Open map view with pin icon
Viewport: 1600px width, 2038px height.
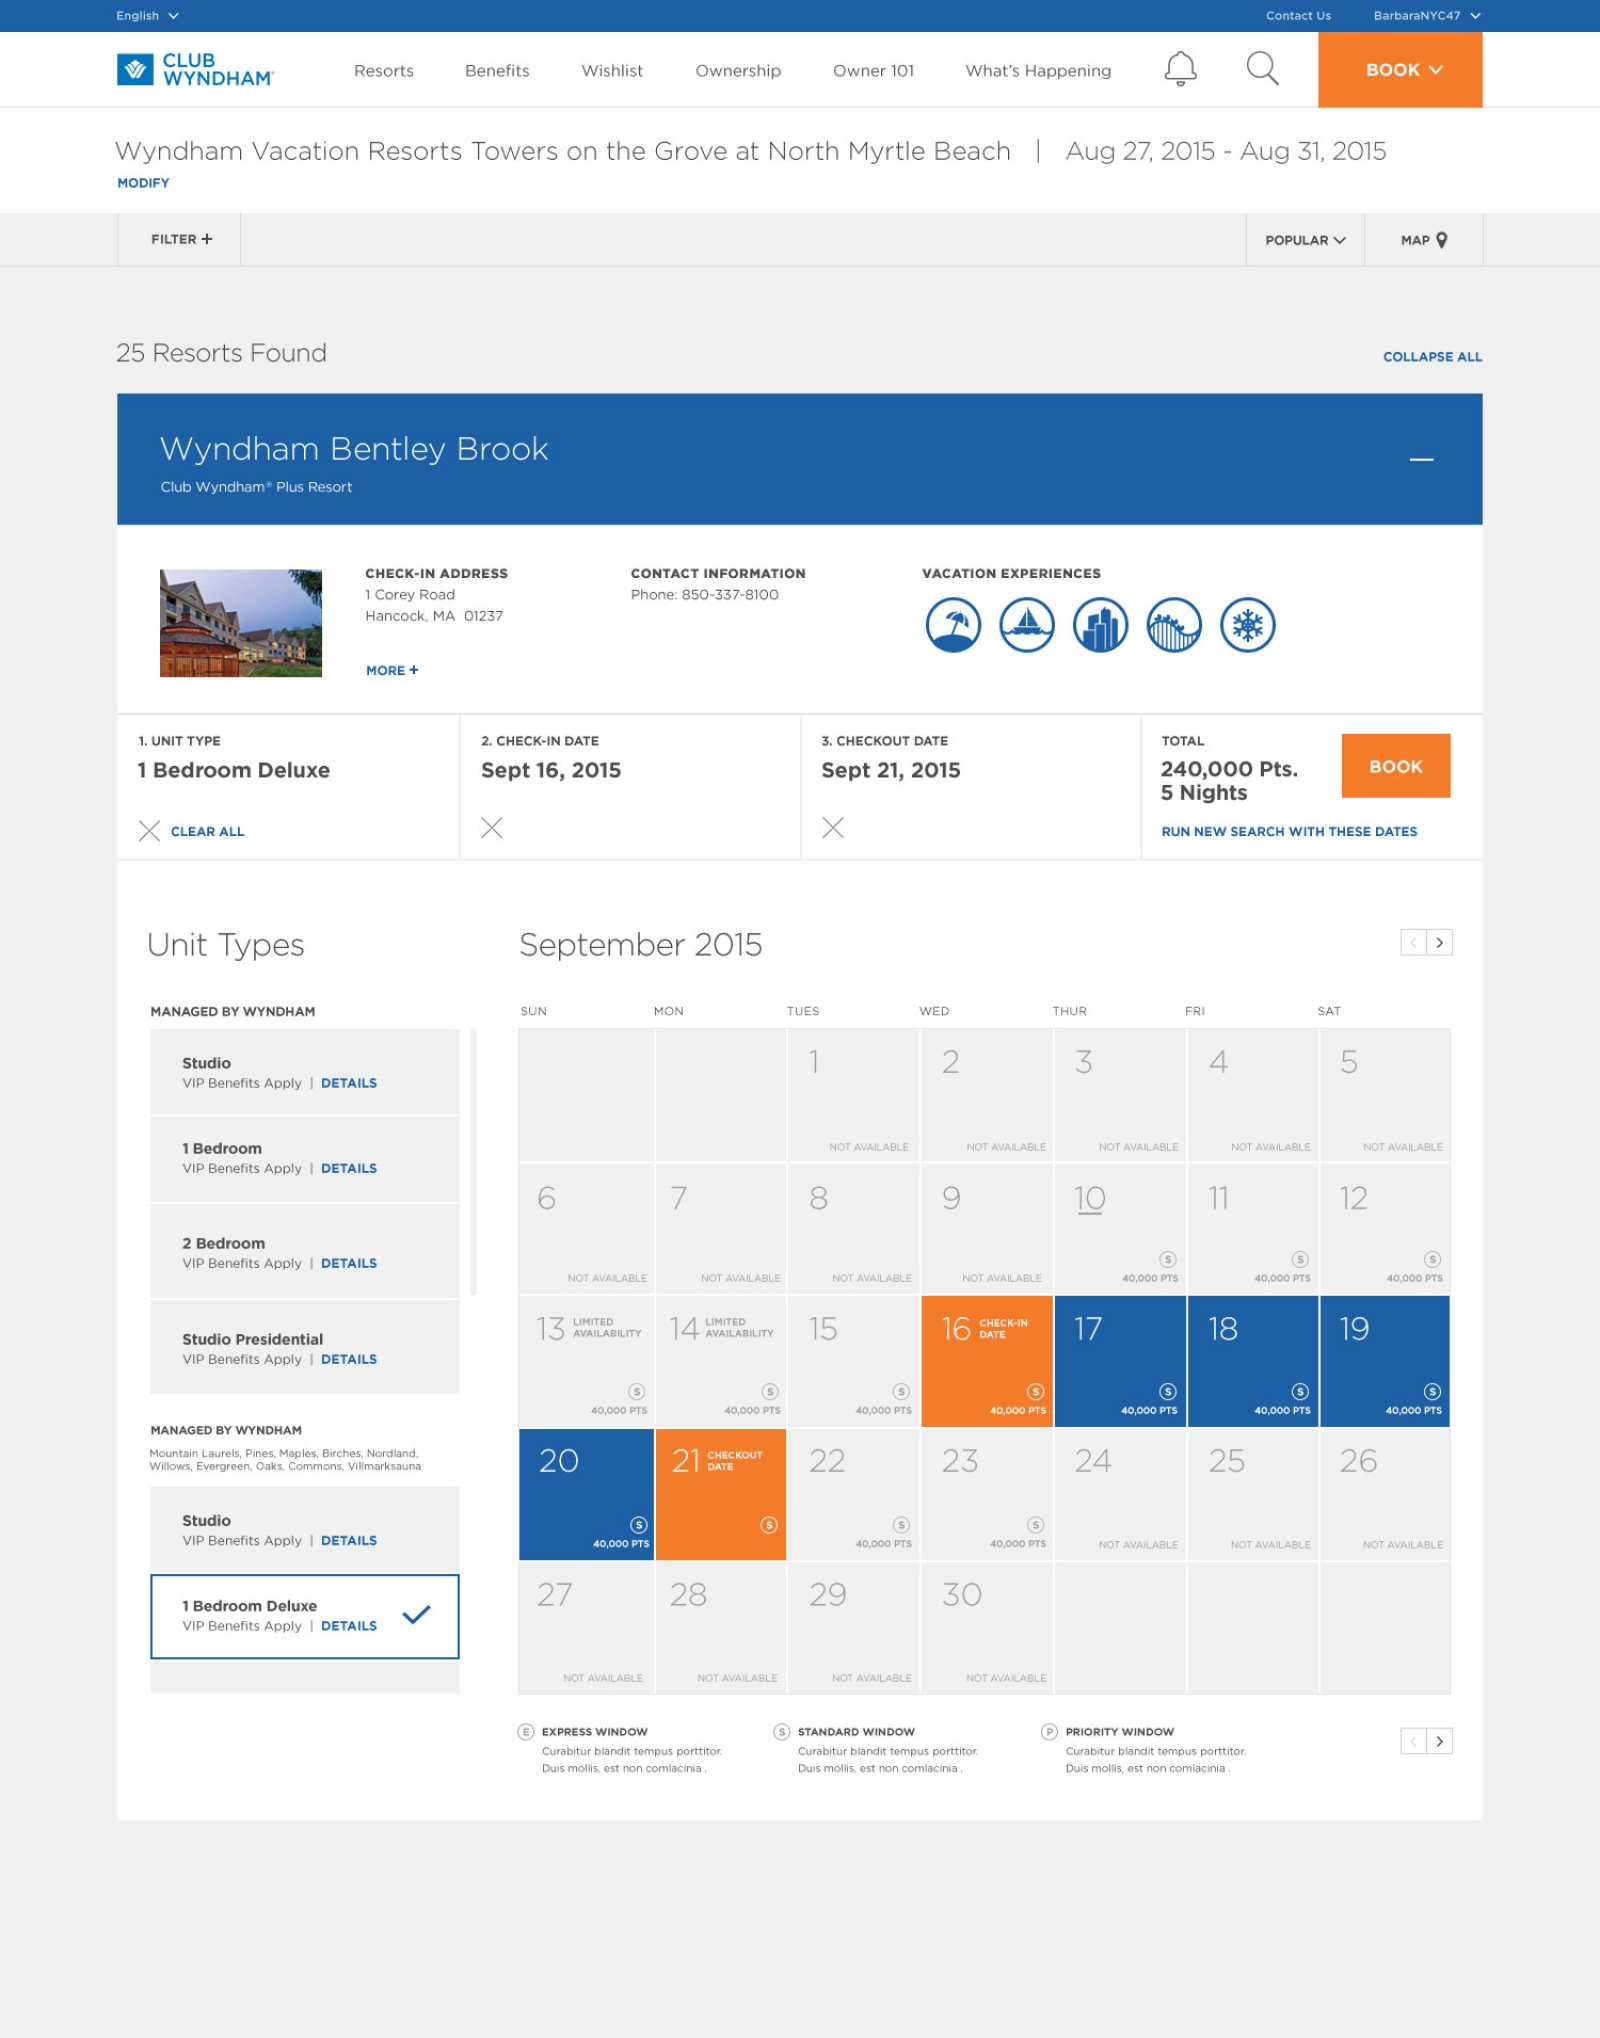click(x=1424, y=240)
